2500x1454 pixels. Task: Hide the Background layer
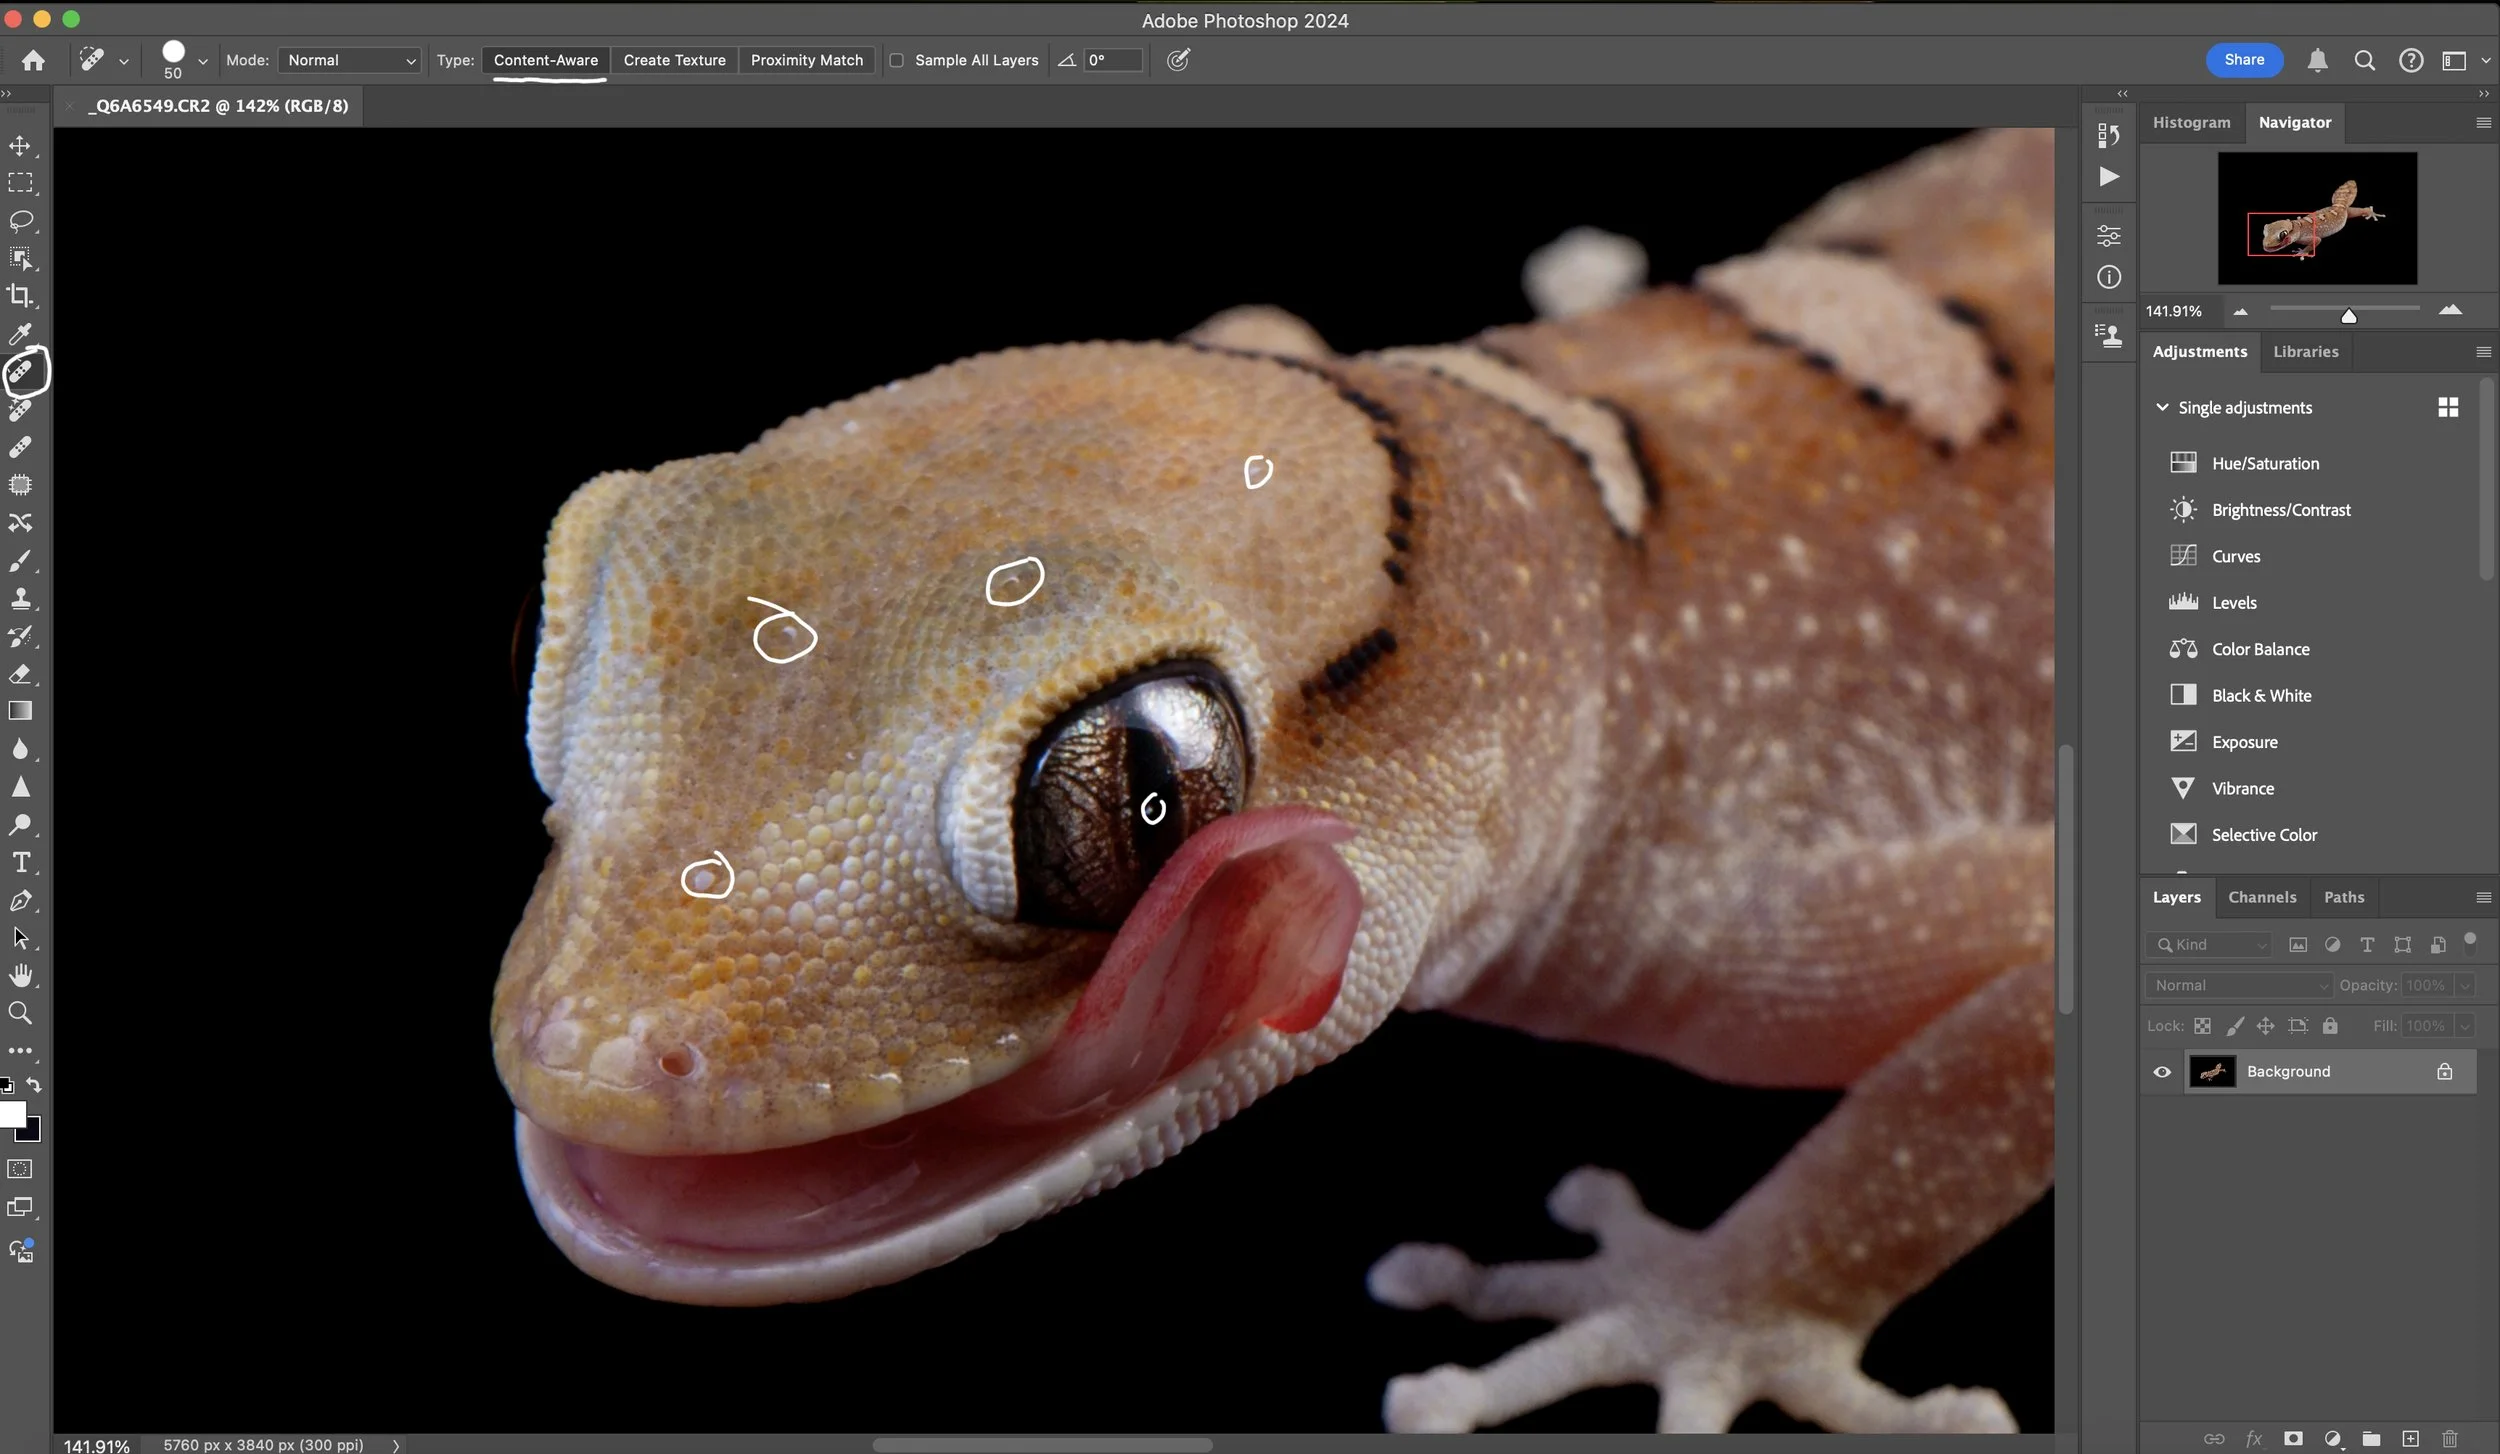pos(2161,1071)
